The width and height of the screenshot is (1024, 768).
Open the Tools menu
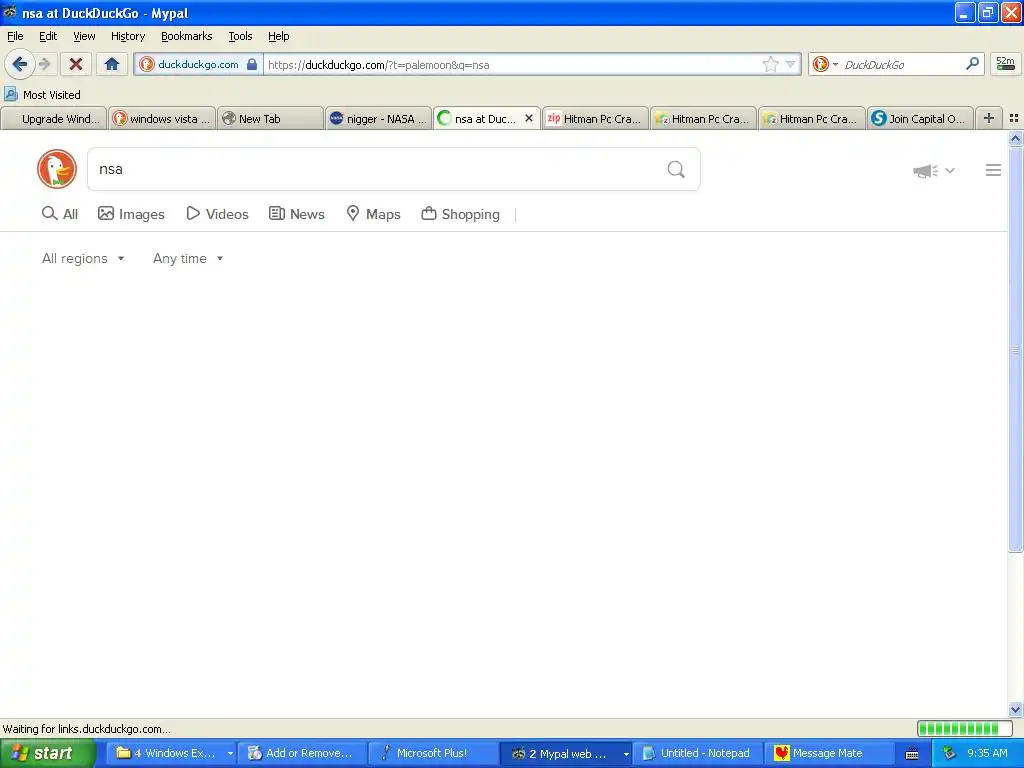240,36
